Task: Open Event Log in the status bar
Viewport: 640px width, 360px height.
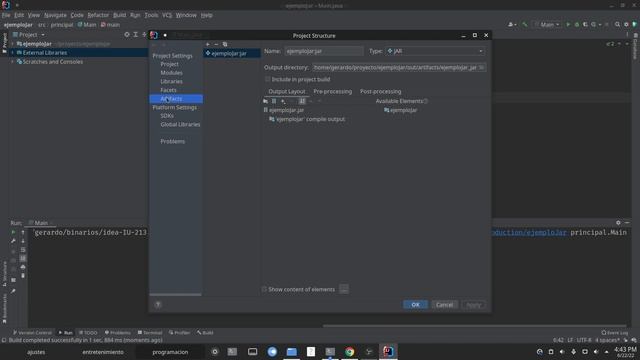Action: (x=615, y=333)
